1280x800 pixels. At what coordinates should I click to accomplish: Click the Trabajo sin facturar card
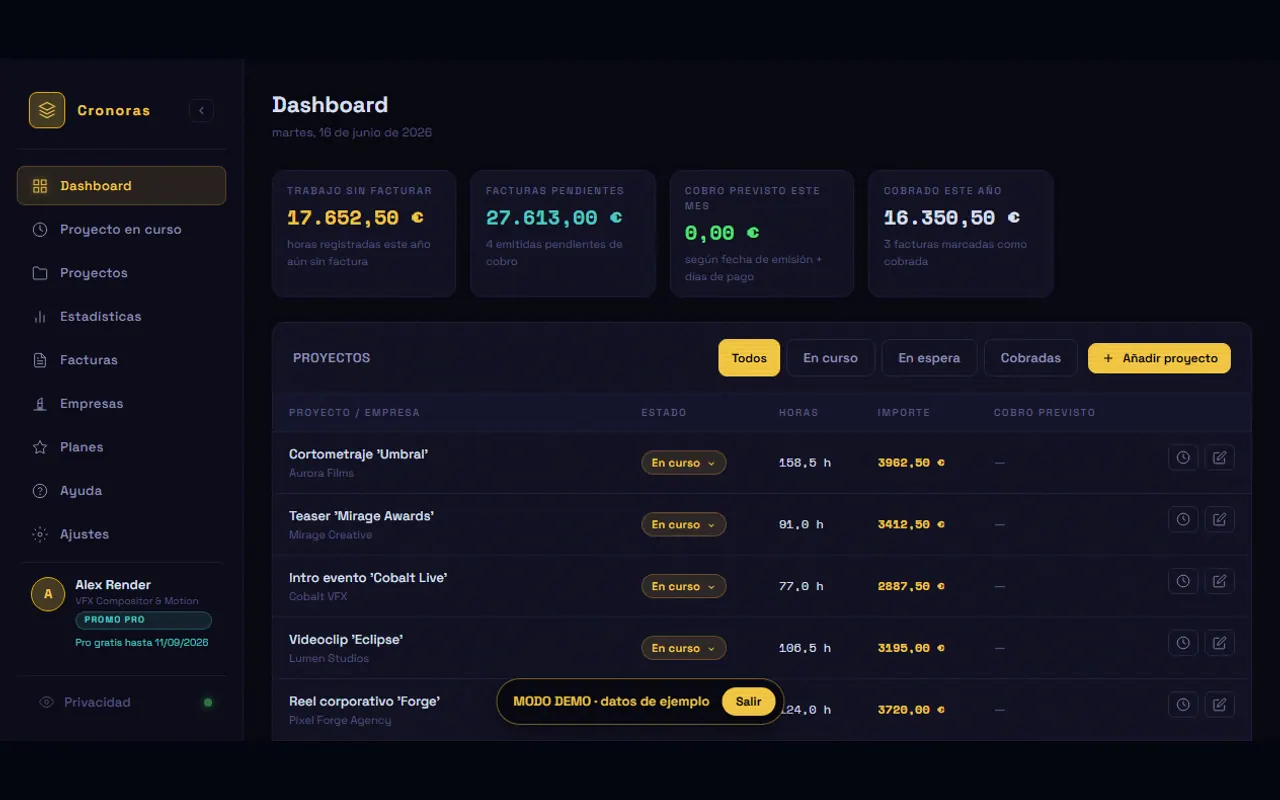point(364,234)
